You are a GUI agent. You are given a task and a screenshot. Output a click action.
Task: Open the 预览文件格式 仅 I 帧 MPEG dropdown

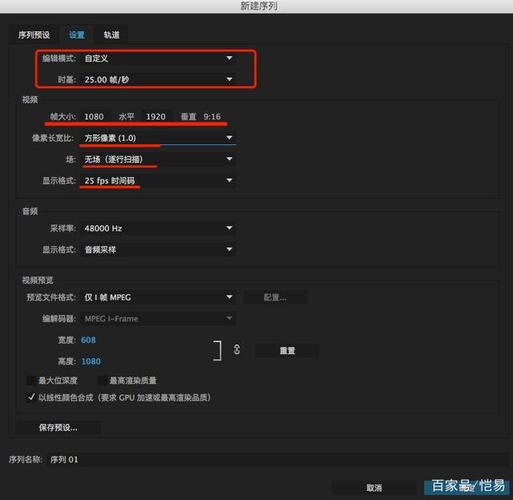[158, 297]
